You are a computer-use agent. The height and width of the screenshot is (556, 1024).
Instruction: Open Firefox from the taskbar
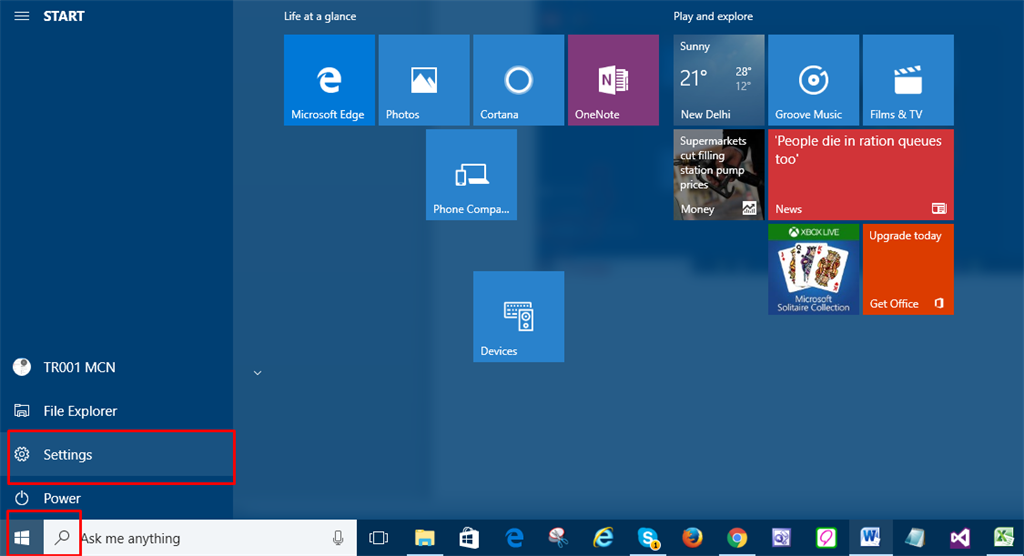click(x=692, y=538)
